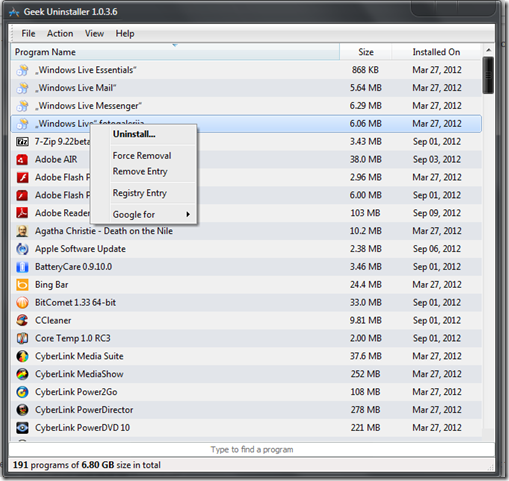This screenshot has width=509, height=481.
Task: Click the Core Temp icon
Action: point(22,338)
